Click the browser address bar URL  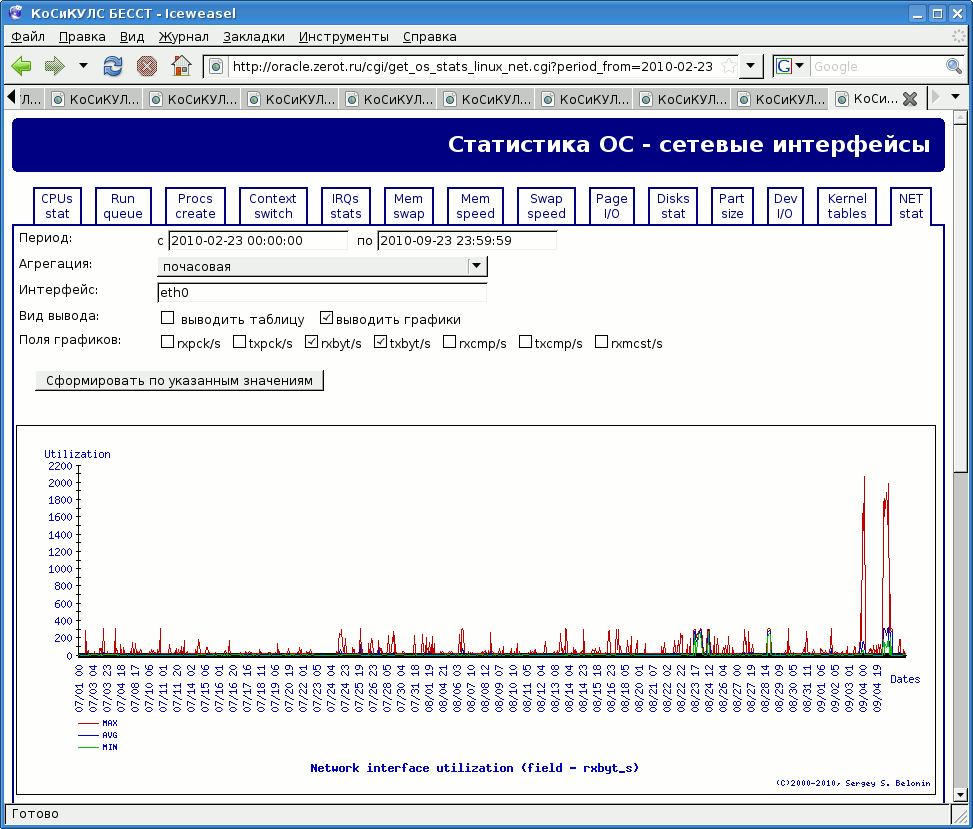click(472, 66)
